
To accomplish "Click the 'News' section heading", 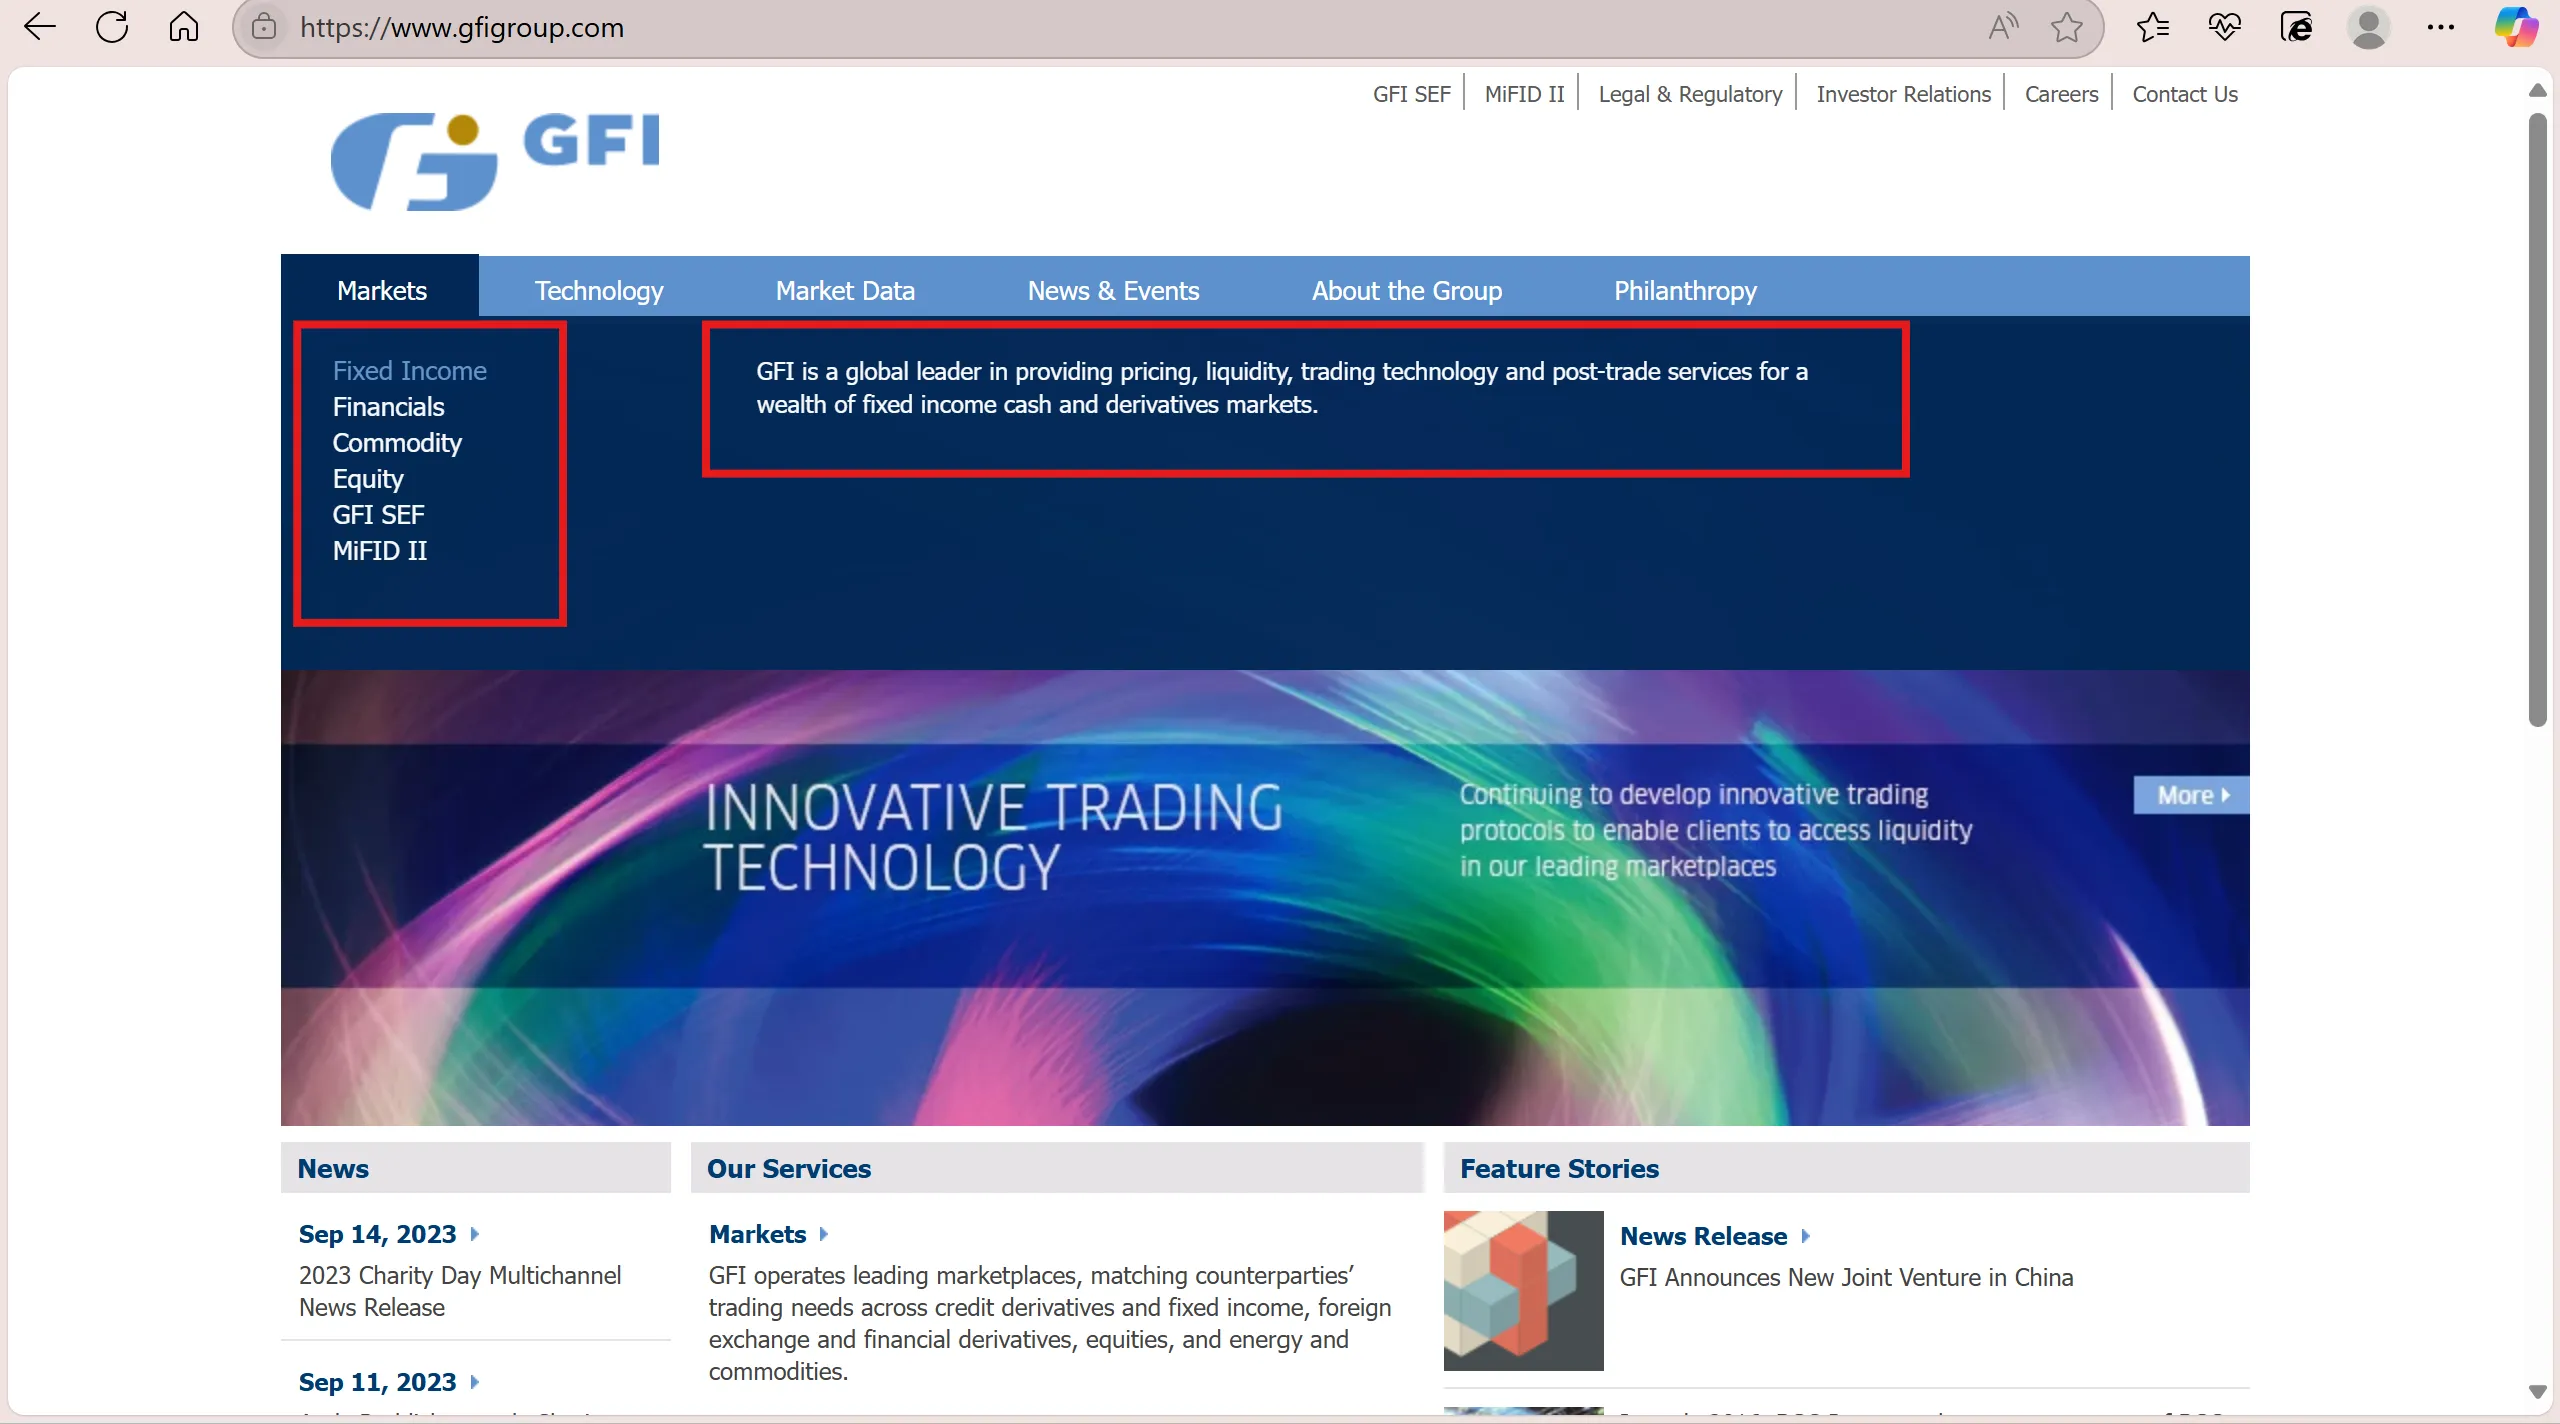I will pos(333,1168).
